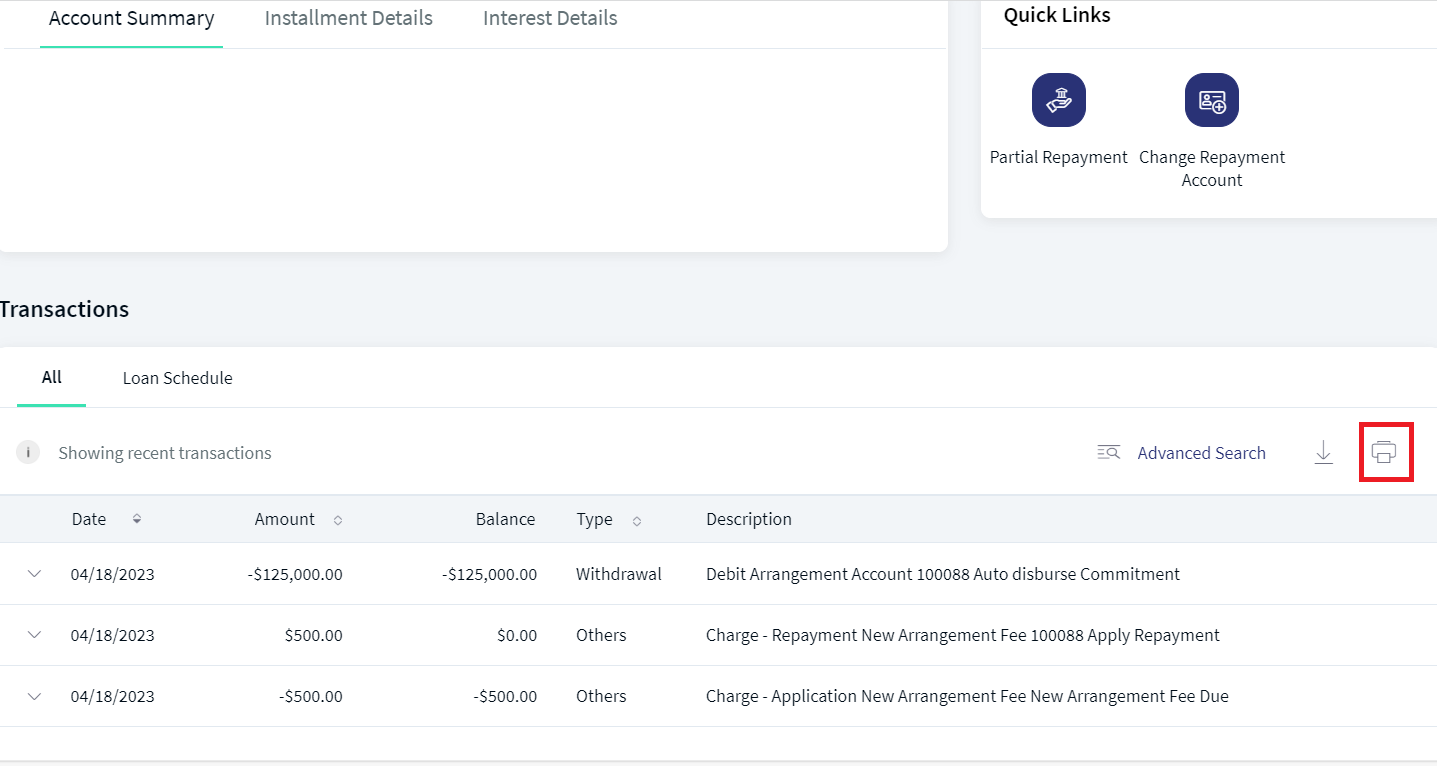Open the Interest Details tab

click(550, 18)
